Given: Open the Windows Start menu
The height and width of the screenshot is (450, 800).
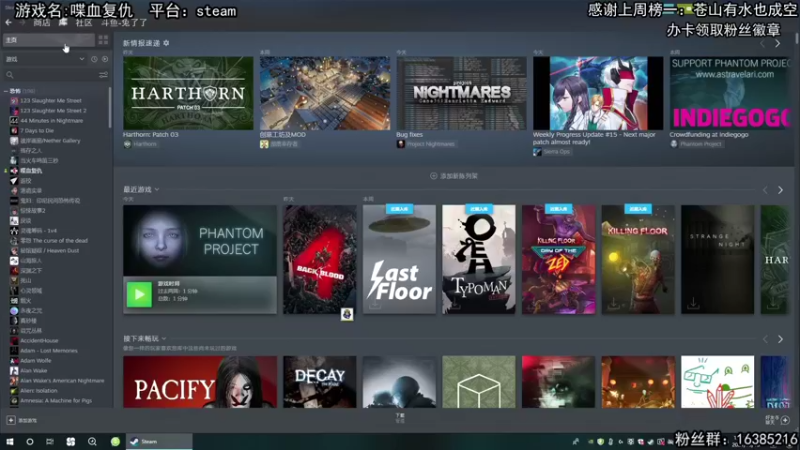Looking at the screenshot, I should (x=10, y=441).
